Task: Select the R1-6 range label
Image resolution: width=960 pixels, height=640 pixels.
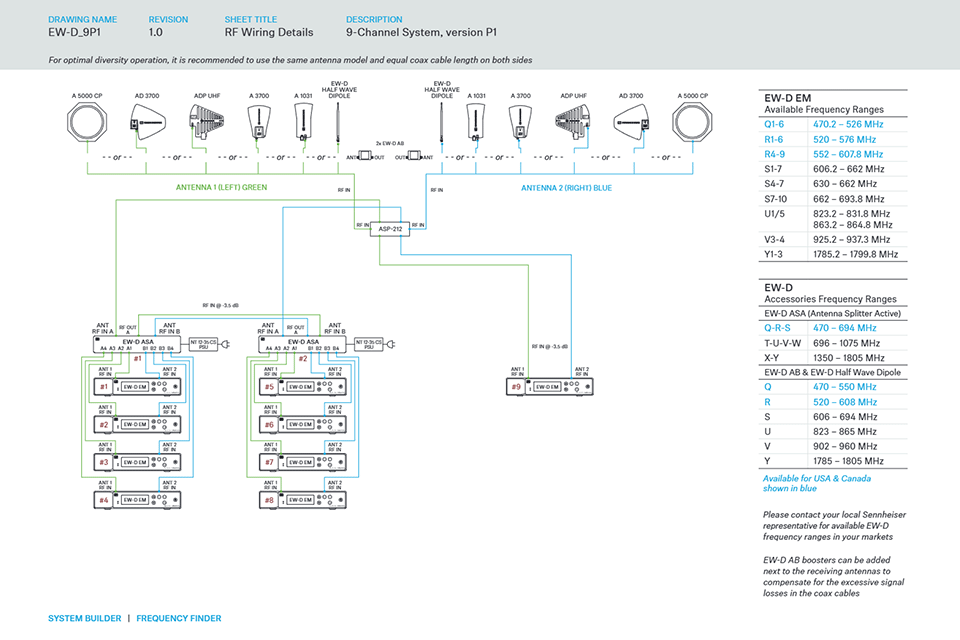Action: pos(773,140)
